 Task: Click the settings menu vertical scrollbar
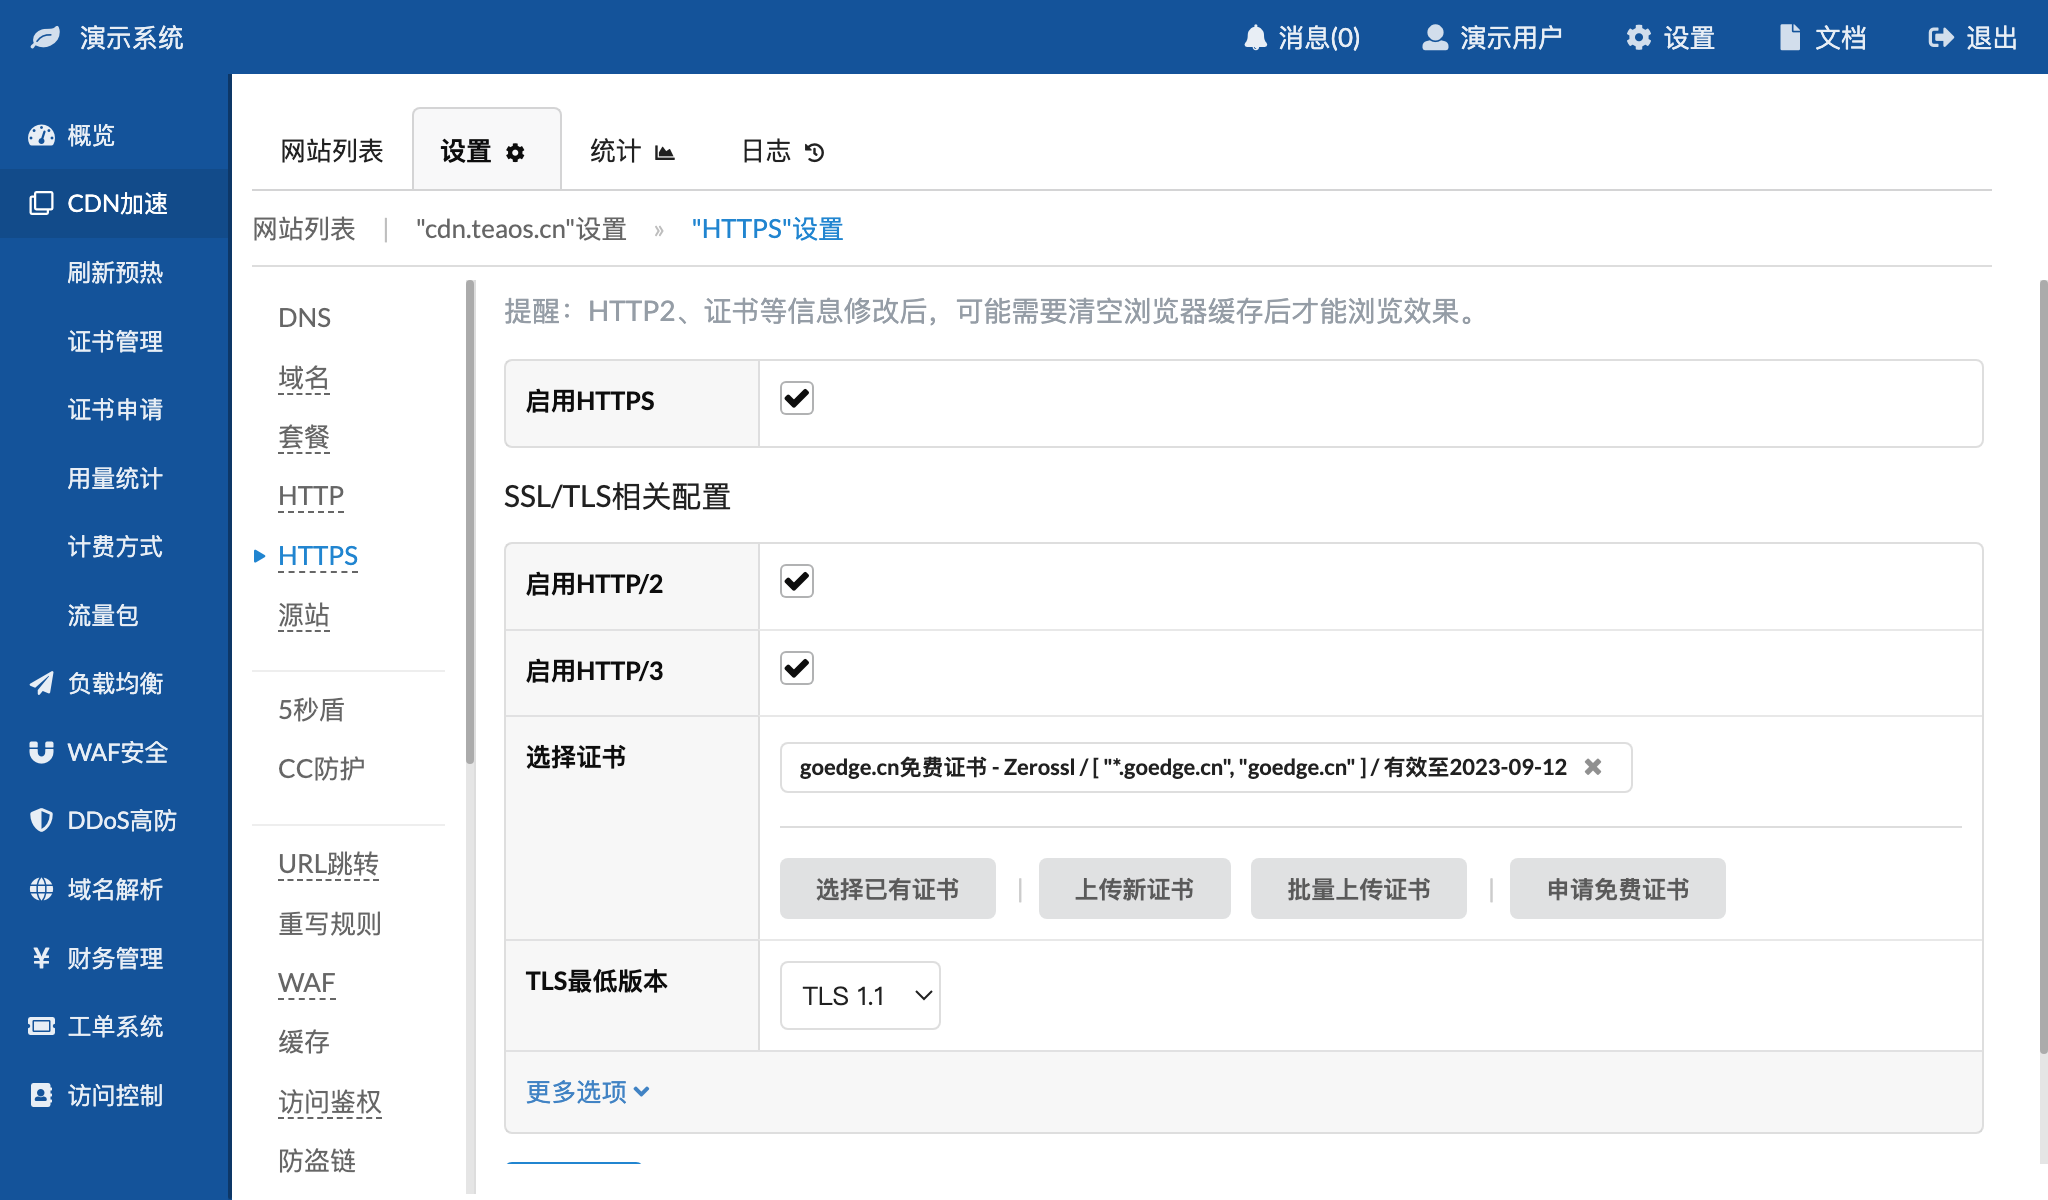click(470, 520)
